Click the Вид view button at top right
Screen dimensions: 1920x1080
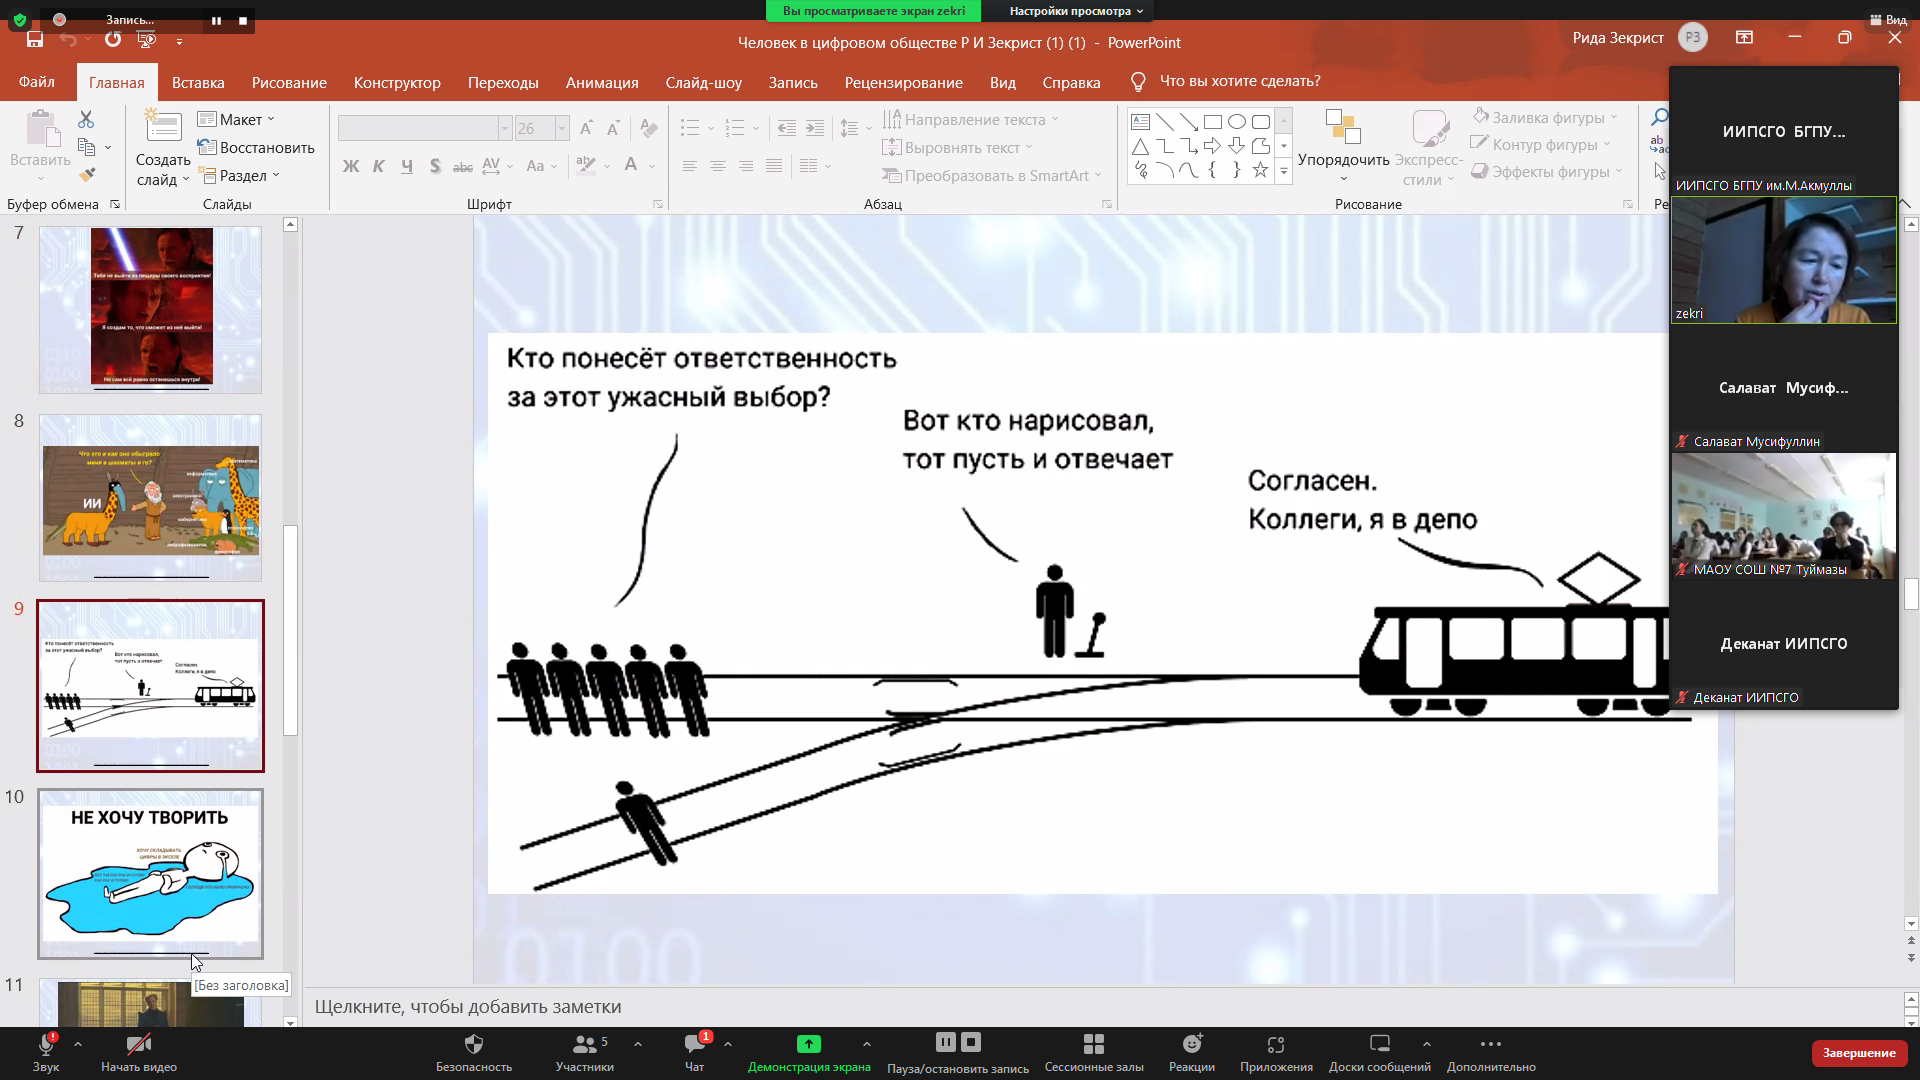1888,19
